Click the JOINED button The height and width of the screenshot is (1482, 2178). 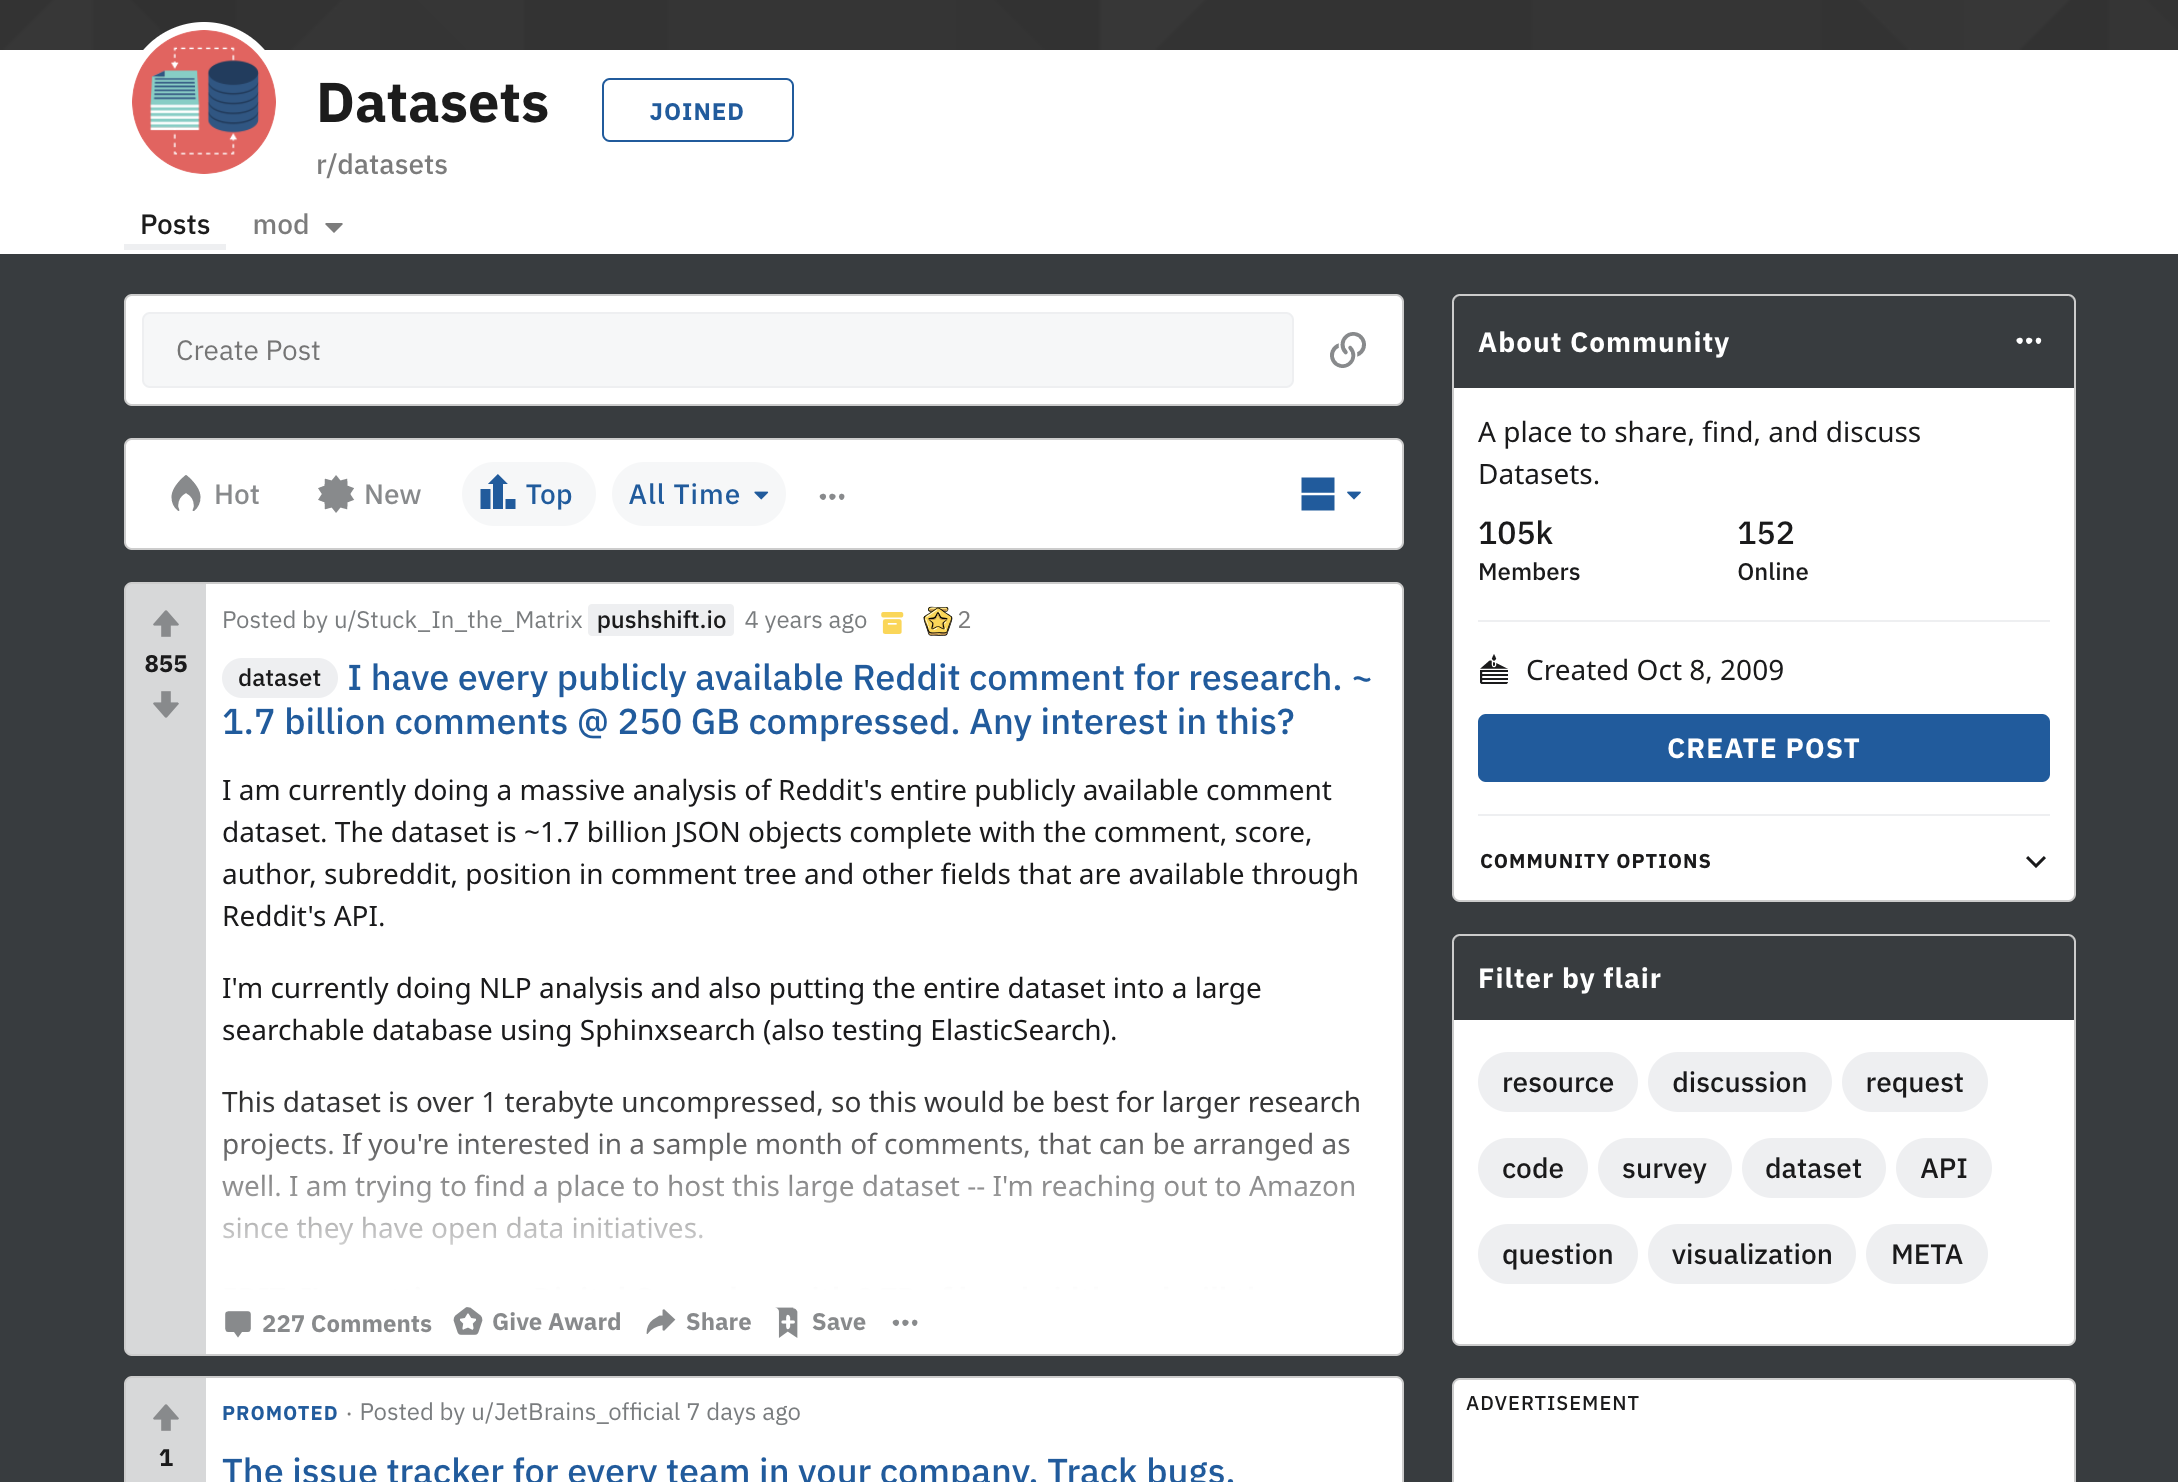pos(697,110)
